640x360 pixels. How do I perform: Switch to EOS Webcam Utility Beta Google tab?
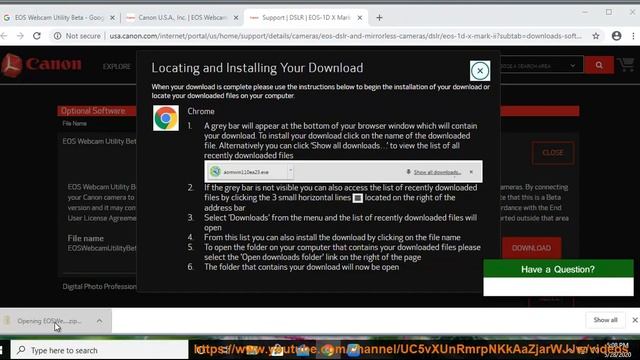(x=59, y=18)
